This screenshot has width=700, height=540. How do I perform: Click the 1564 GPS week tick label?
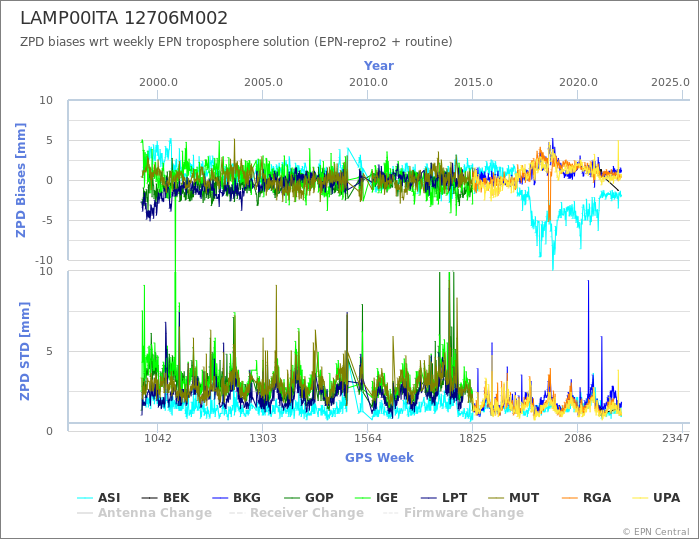pos(367,438)
